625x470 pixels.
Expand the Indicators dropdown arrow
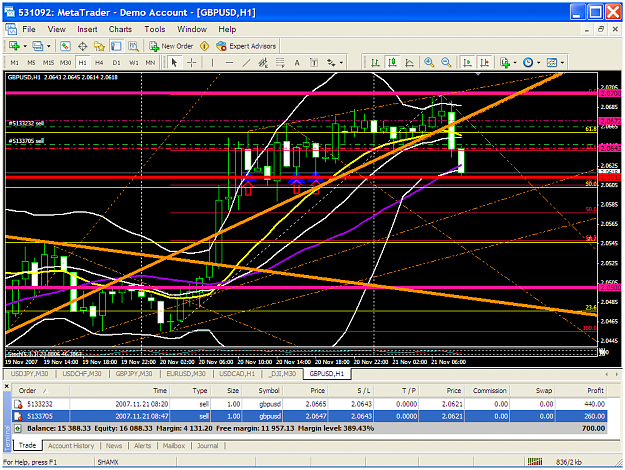coord(515,63)
